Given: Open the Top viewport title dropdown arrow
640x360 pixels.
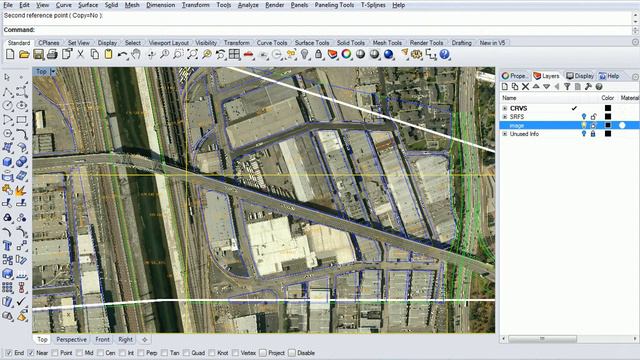Looking at the screenshot, I should pos(53,71).
